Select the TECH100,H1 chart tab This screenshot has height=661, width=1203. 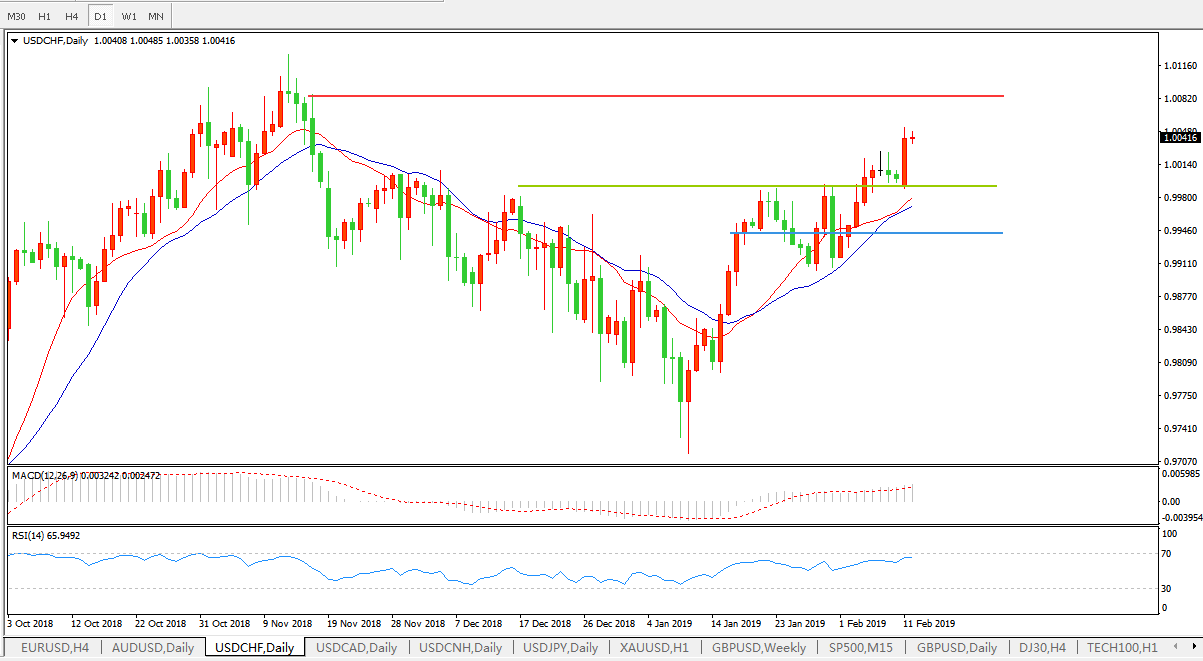1122,647
